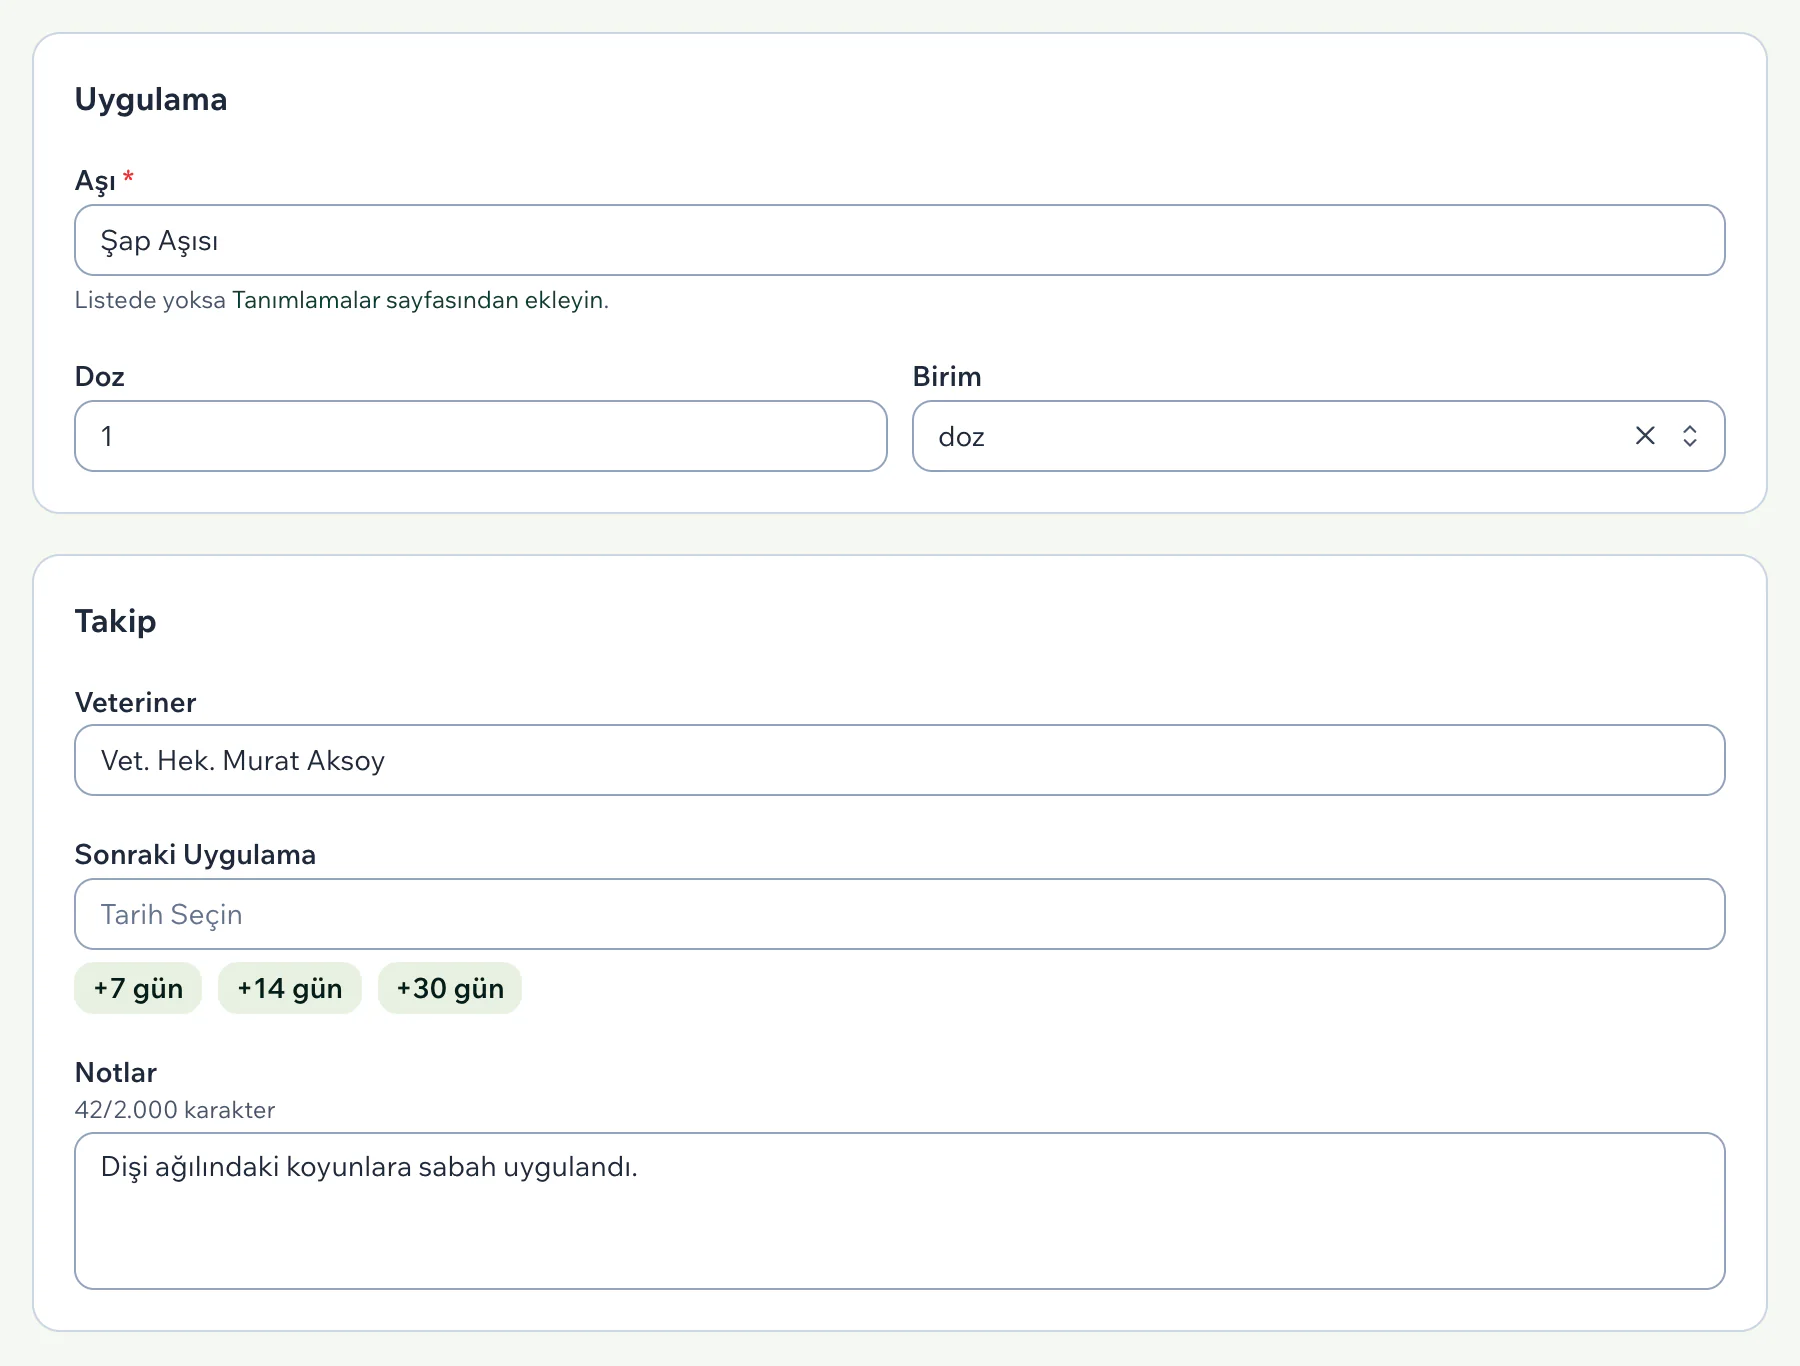The image size is (1800, 1366).
Task: Click the Birim label
Action: point(947,377)
